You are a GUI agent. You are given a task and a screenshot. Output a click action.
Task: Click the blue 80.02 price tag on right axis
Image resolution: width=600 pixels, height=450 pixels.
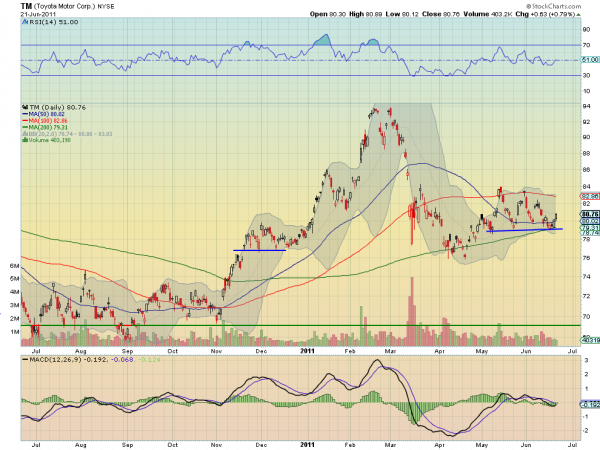[590, 221]
